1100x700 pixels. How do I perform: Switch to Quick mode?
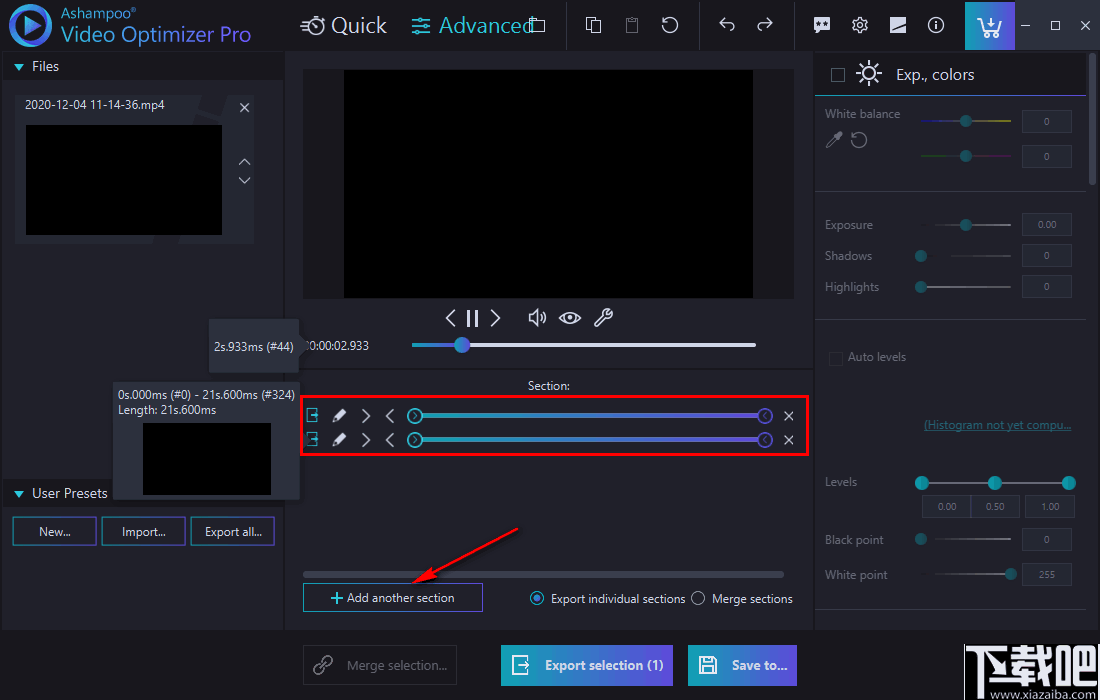click(x=344, y=25)
